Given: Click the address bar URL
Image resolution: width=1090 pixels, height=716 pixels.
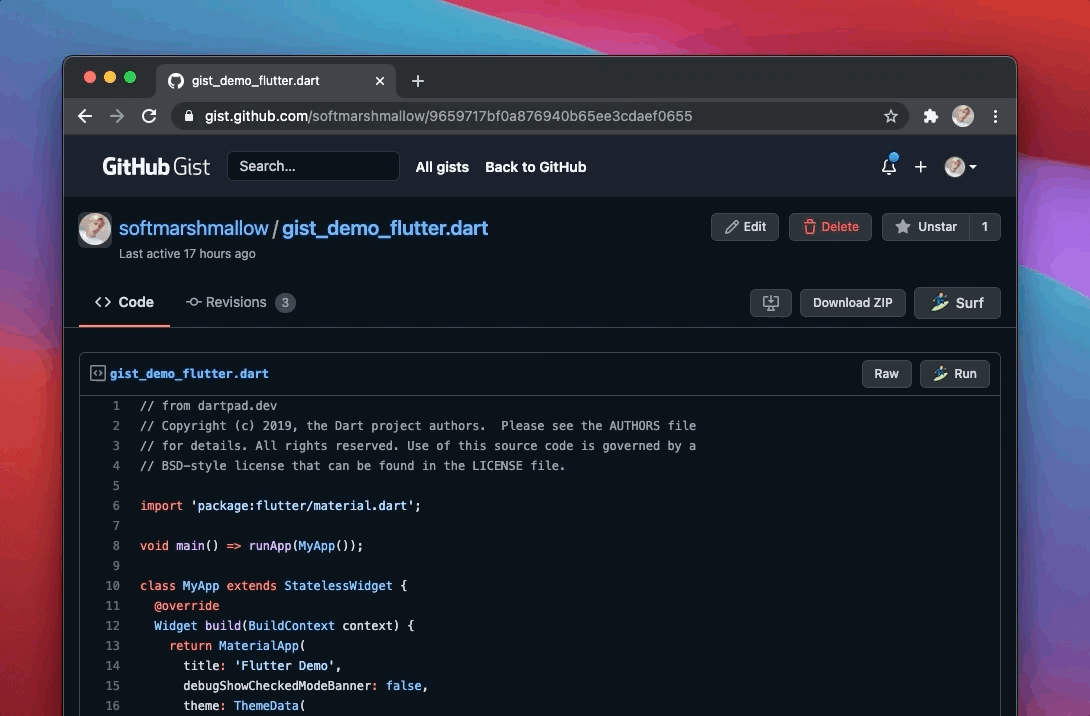Looking at the screenshot, I should [448, 116].
